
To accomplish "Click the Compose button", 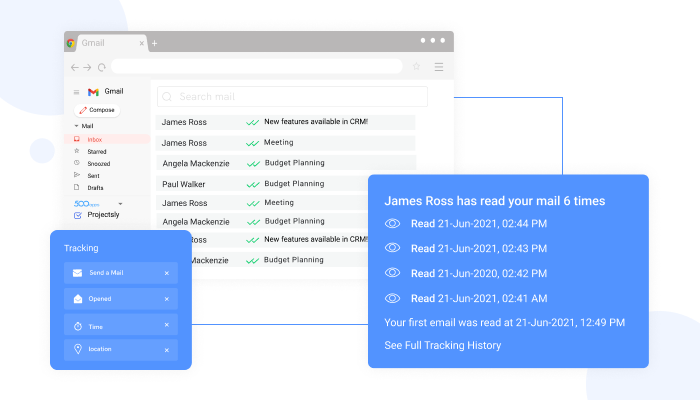I will [x=97, y=110].
